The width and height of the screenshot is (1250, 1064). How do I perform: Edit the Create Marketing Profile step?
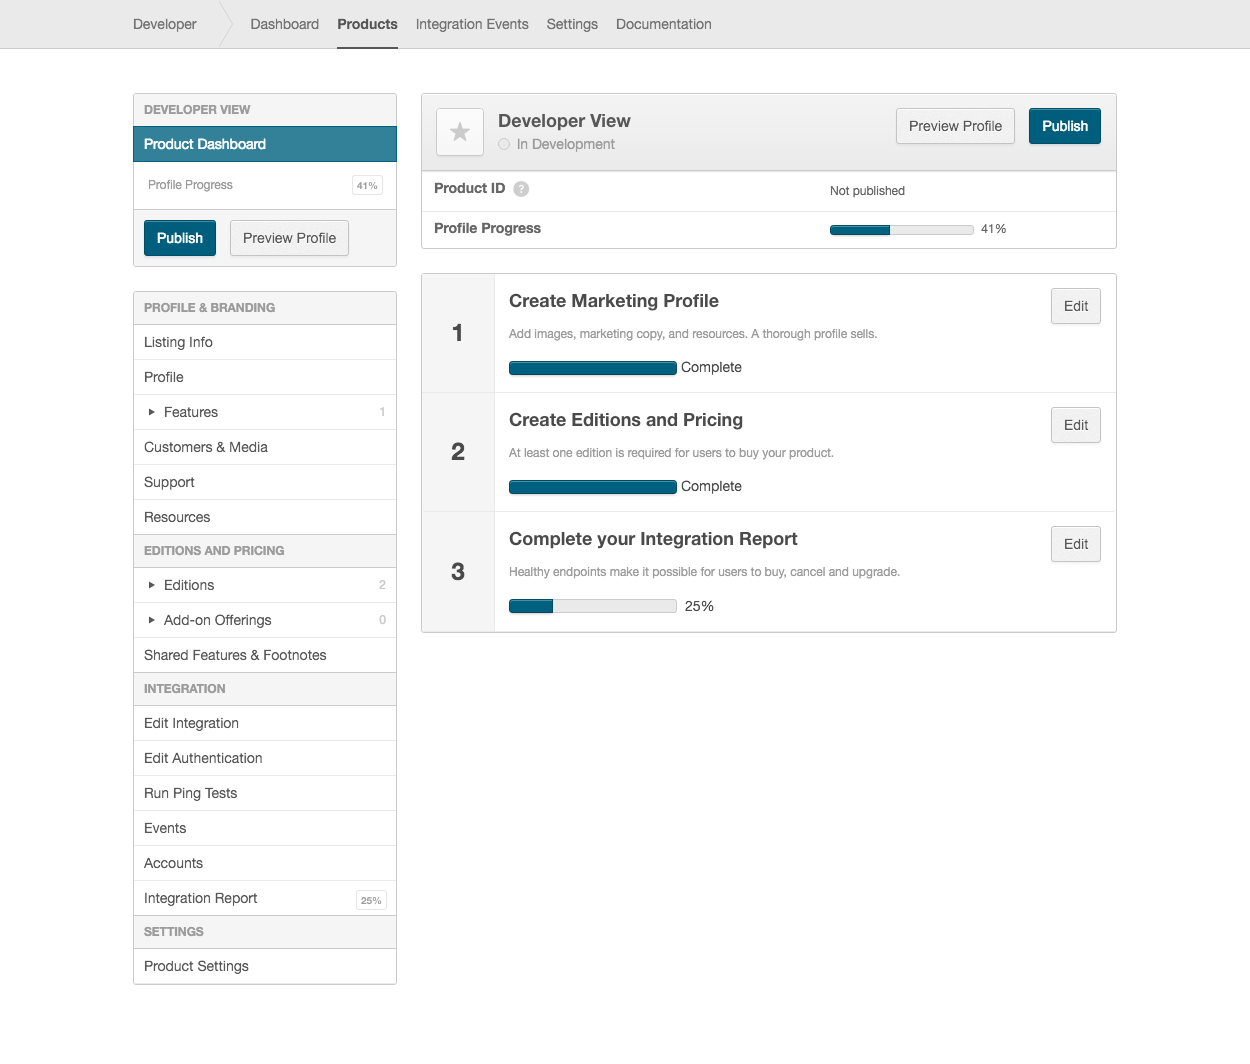pyautogui.click(x=1076, y=306)
